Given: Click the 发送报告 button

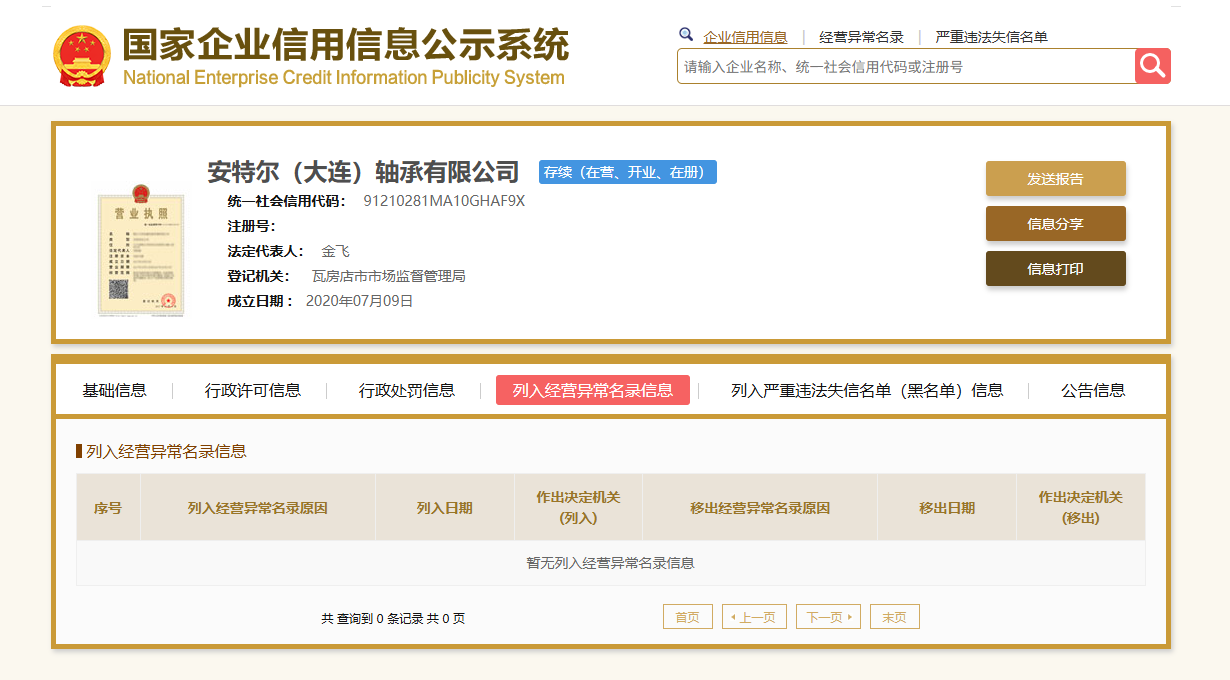Looking at the screenshot, I should [x=1055, y=178].
